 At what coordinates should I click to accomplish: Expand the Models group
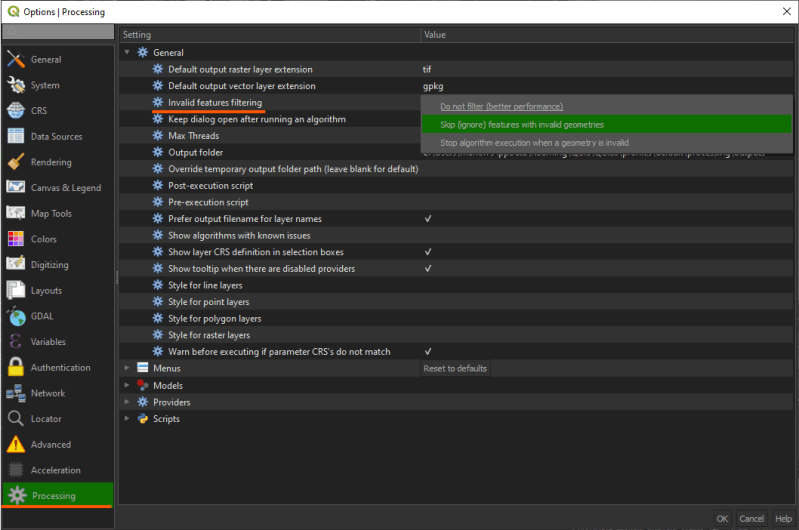(x=127, y=385)
